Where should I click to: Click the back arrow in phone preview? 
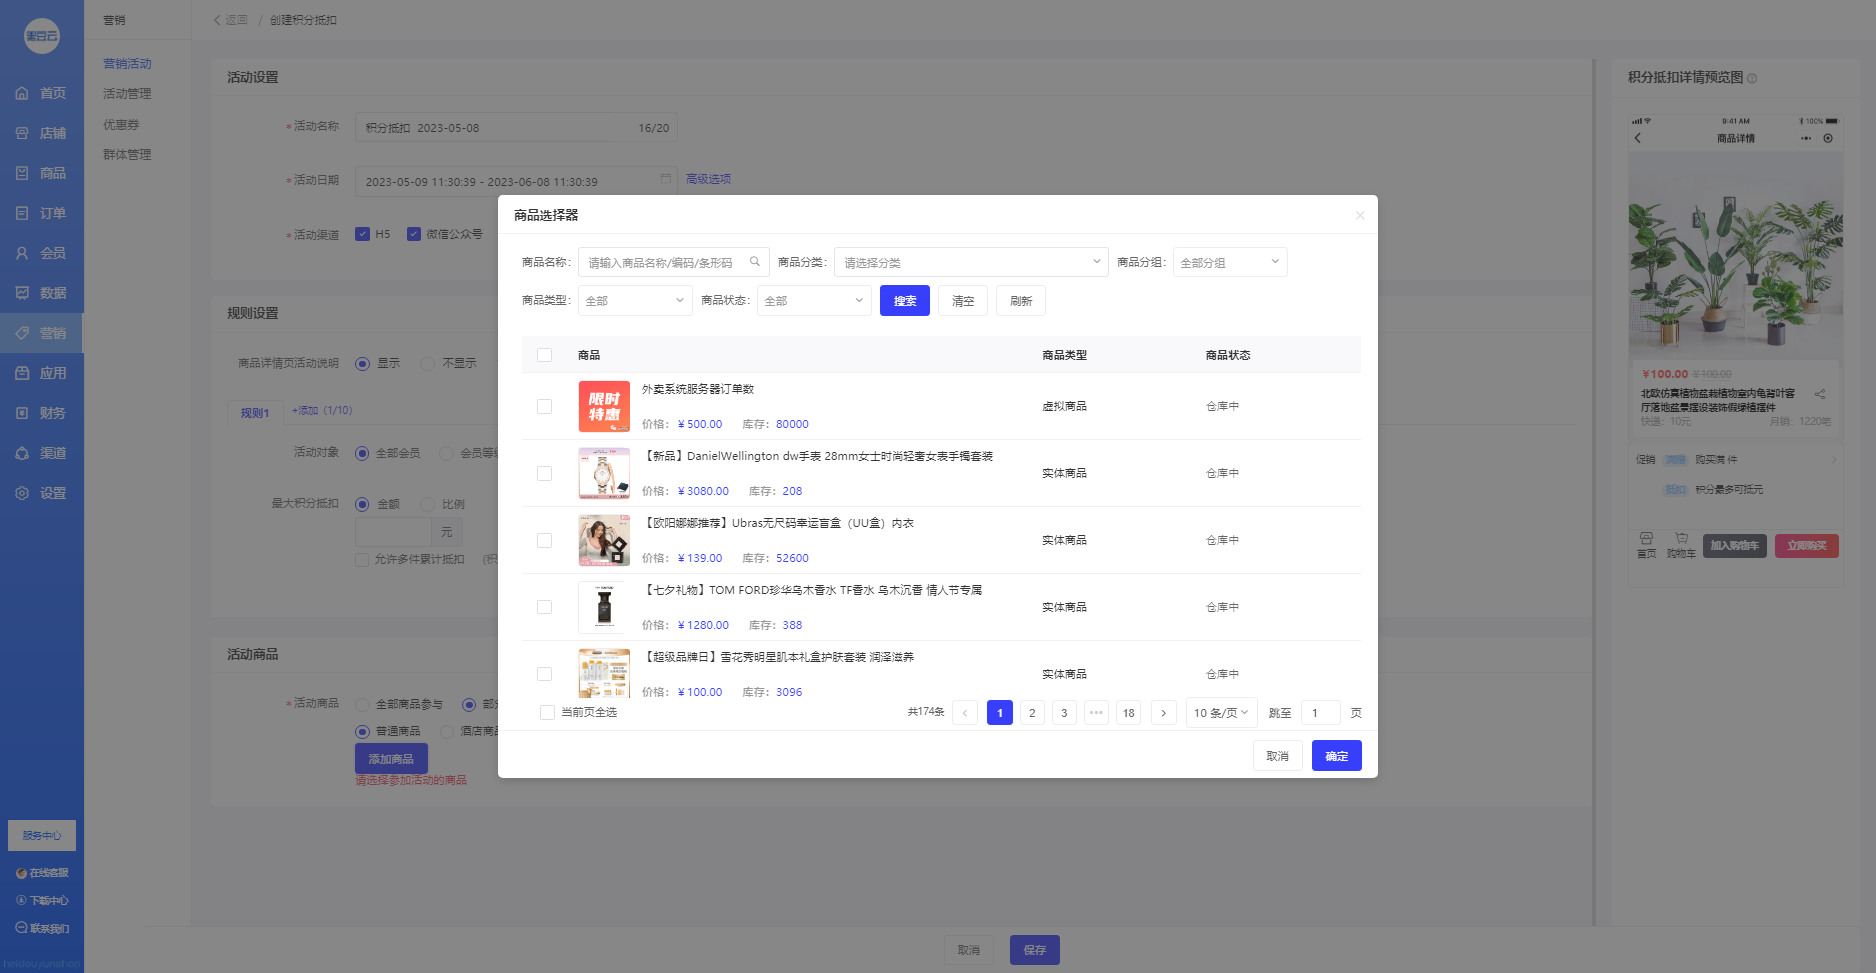tap(1638, 138)
